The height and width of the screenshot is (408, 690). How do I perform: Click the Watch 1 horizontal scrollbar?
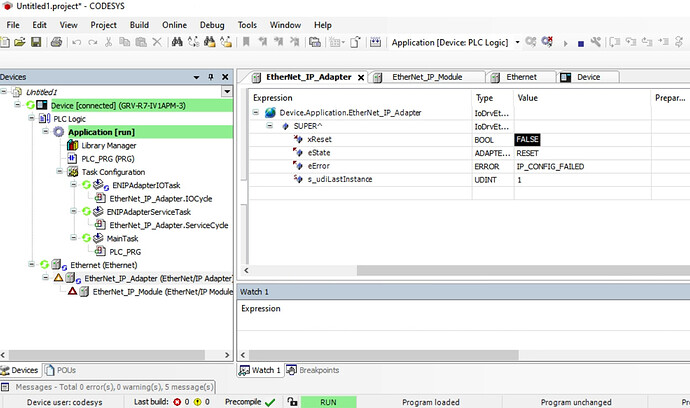(x=384, y=355)
